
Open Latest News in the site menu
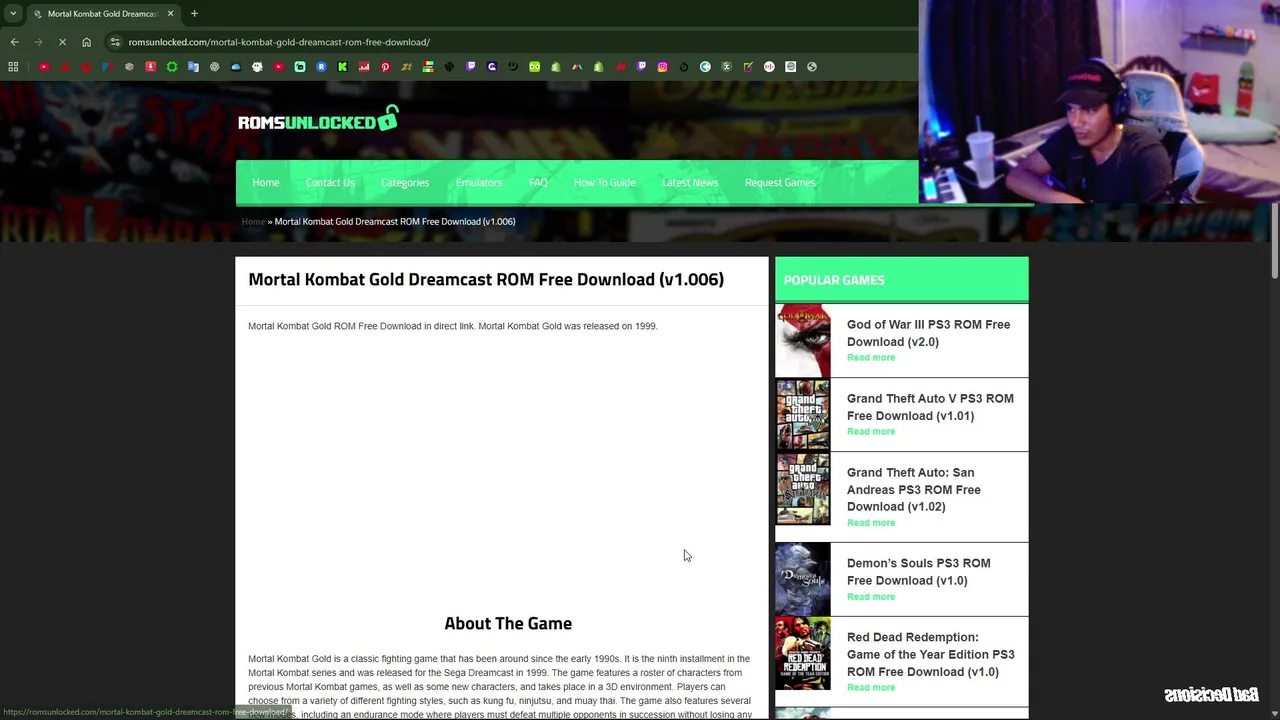(690, 182)
